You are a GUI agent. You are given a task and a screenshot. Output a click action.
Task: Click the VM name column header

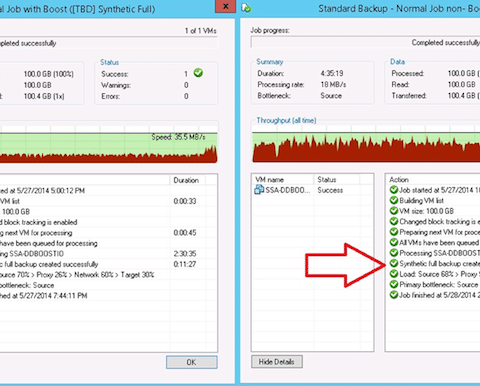click(283, 180)
